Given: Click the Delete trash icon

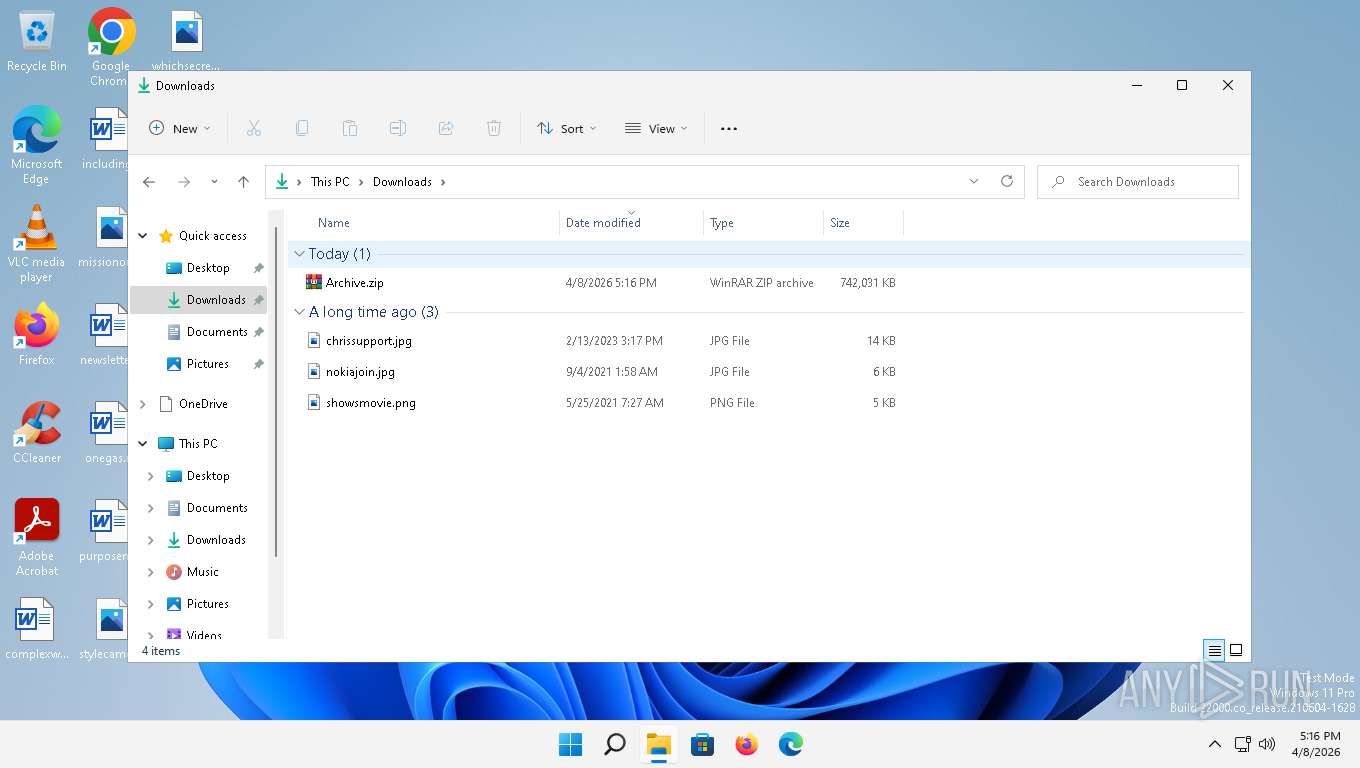Looking at the screenshot, I should 494,128.
